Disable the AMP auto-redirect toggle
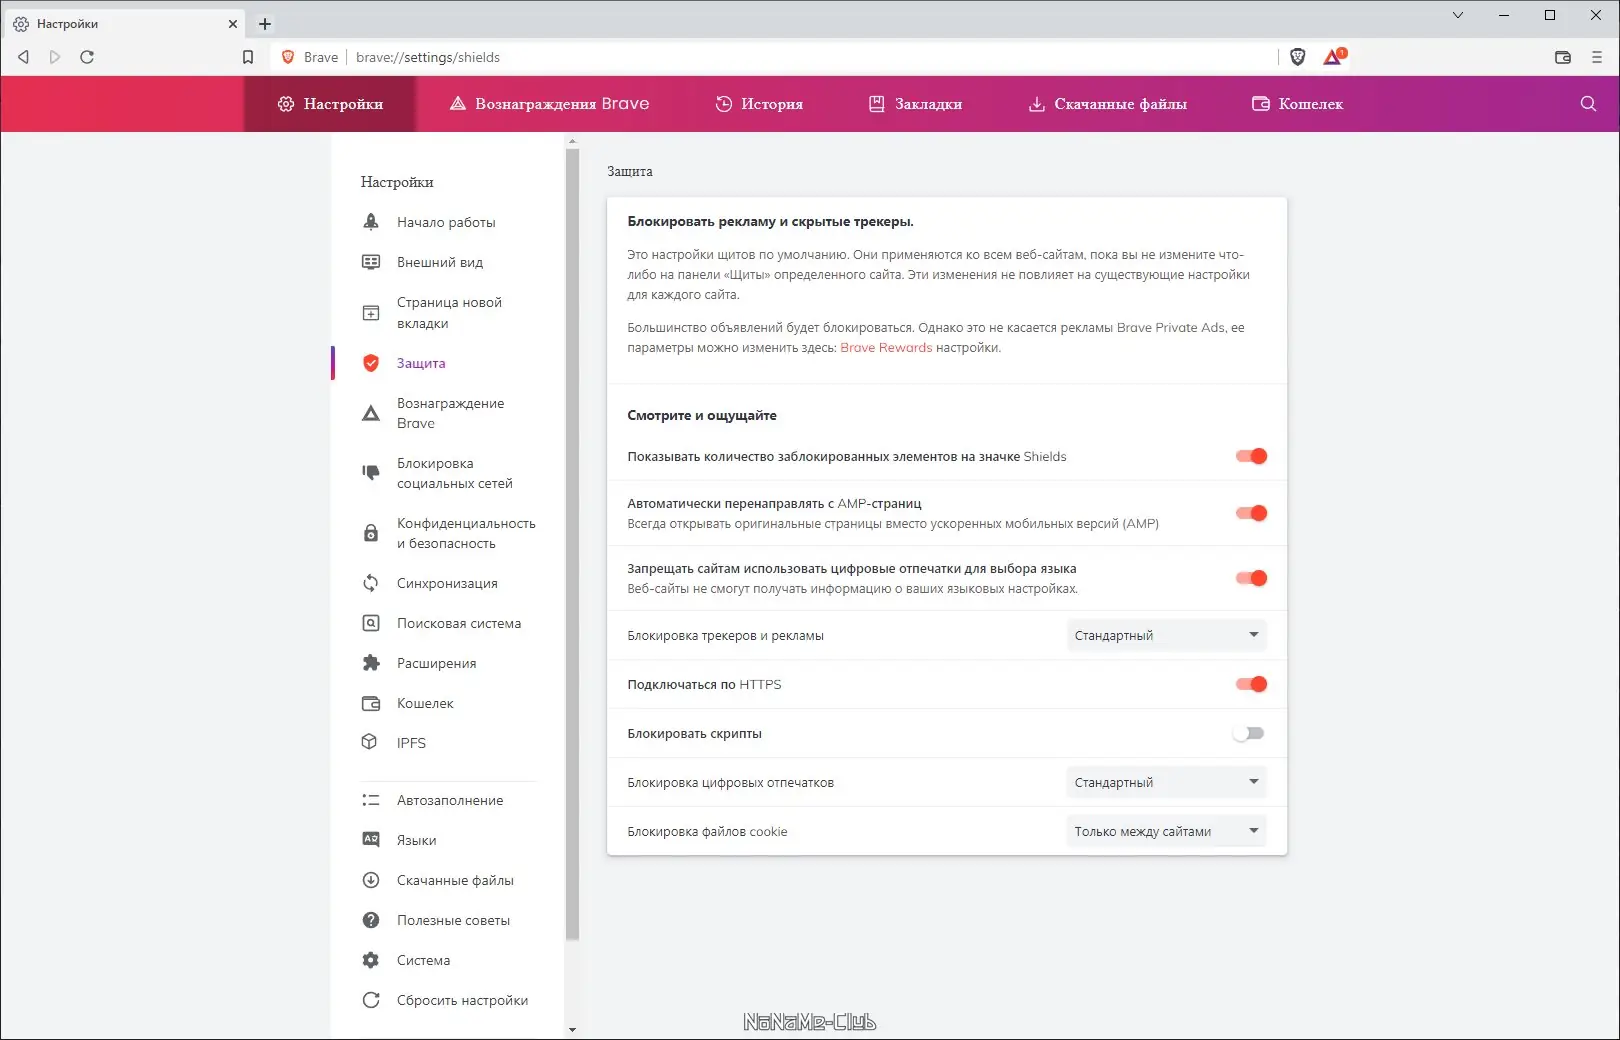 pyautogui.click(x=1251, y=513)
